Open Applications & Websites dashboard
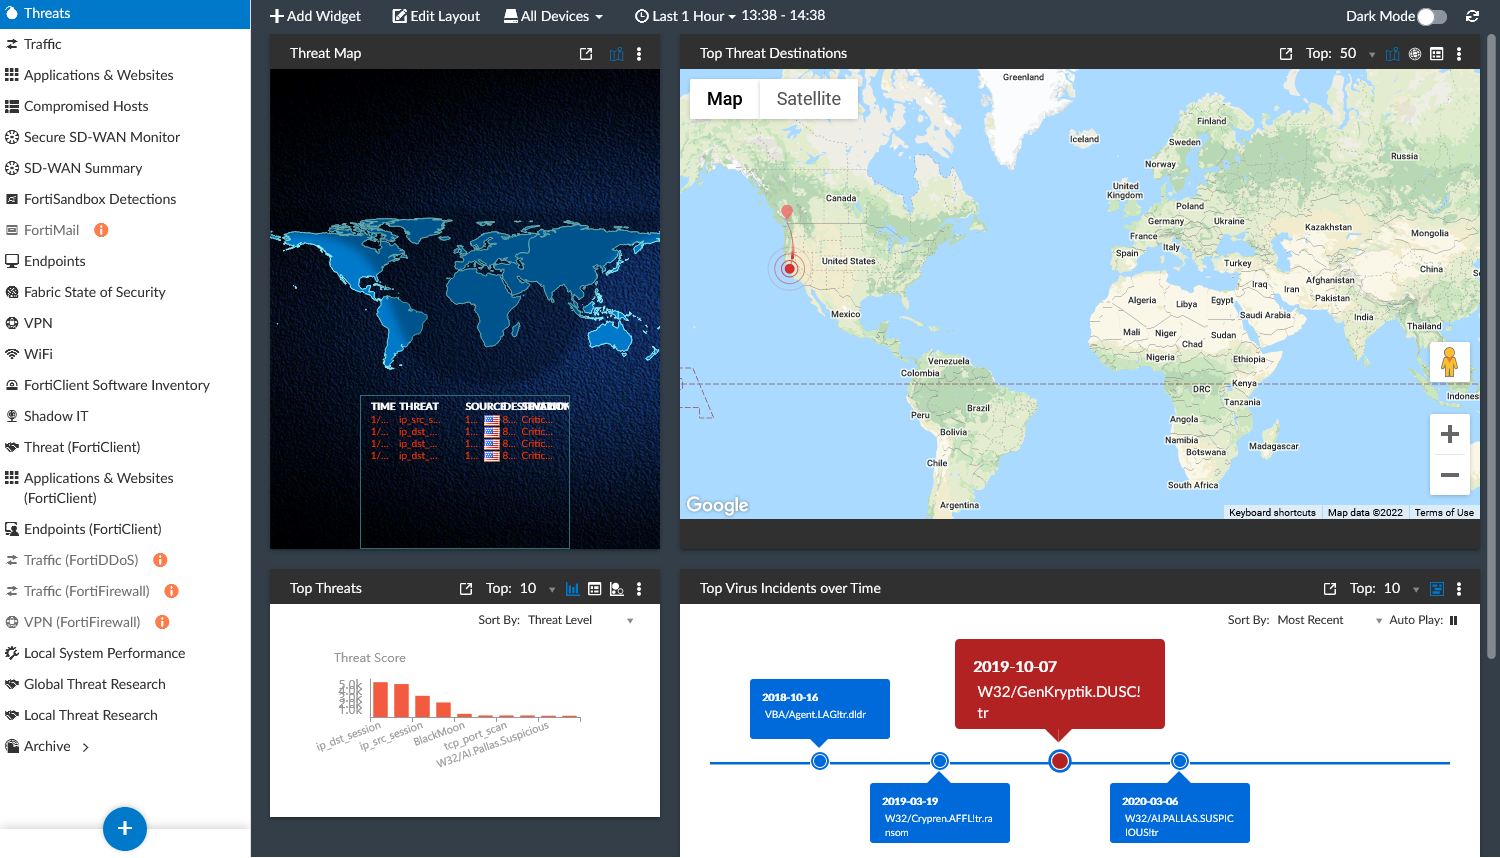This screenshot has height=858, width=1500. [125, 75]
